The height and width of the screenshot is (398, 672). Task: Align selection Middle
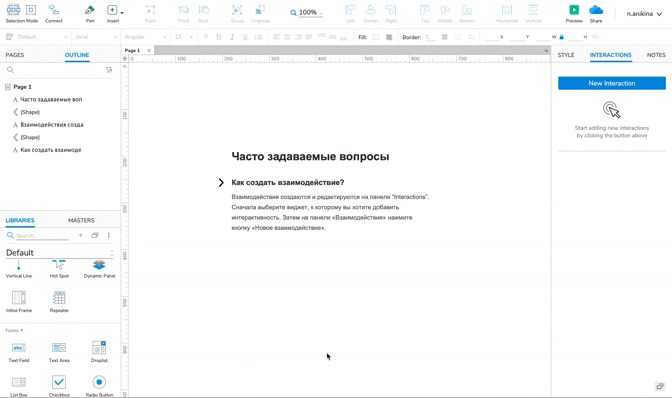coord(445,10)
